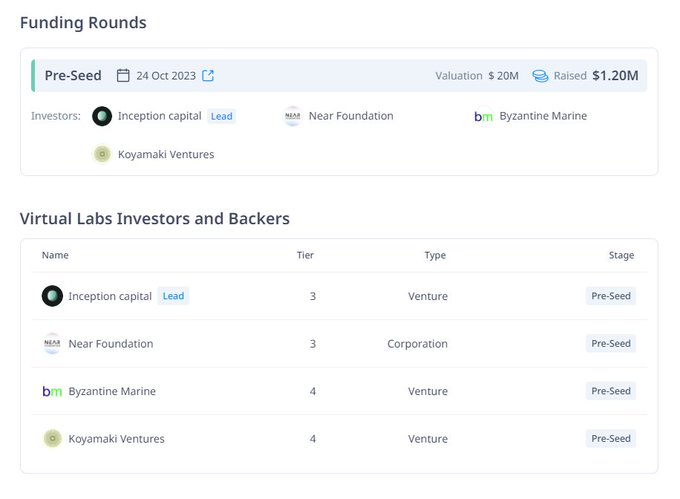
Task: Click Virtual Labs Investors and Backers heading
Action: 155,219
